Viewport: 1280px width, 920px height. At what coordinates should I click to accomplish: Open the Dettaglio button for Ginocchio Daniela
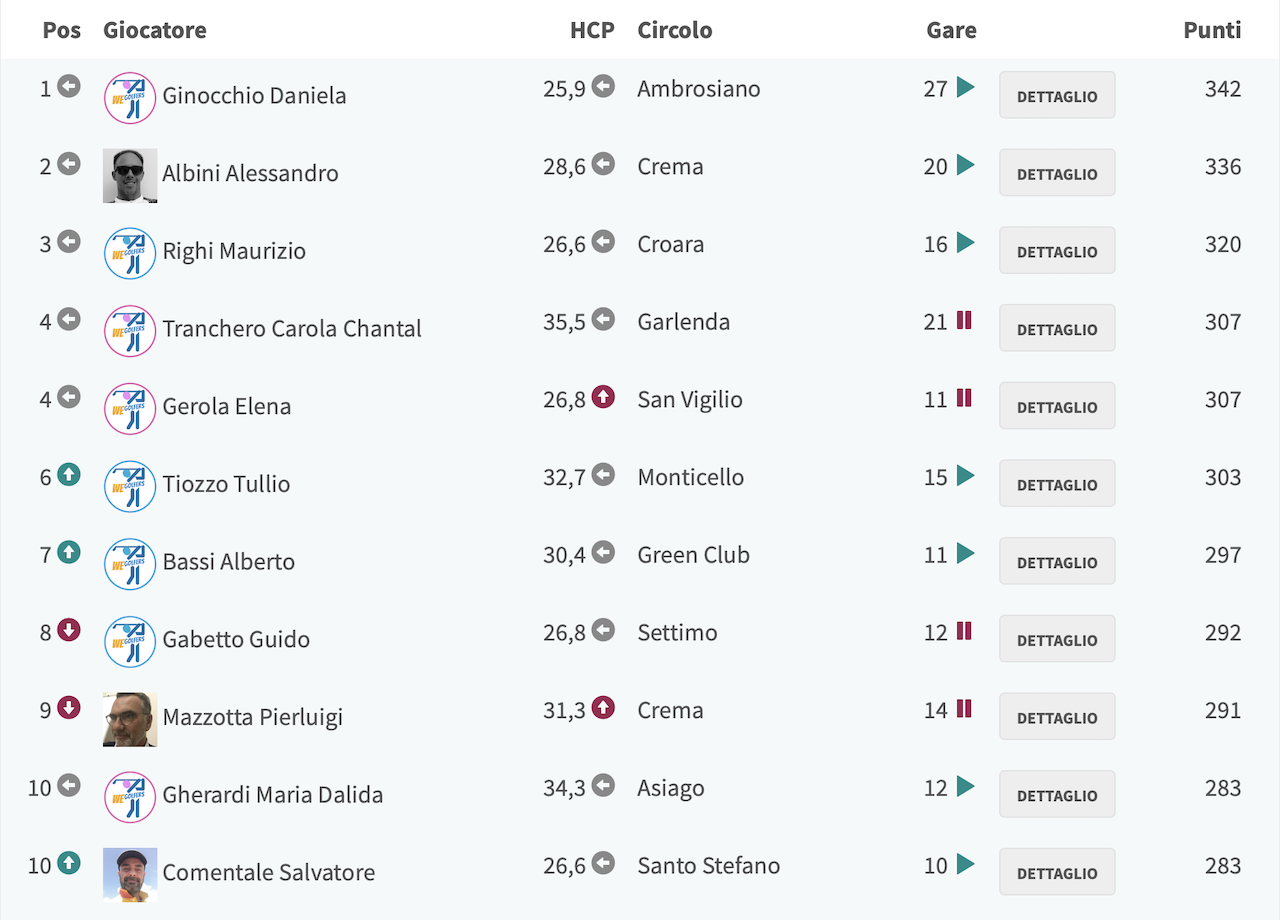pyautogui.click(x=1057, y=96)
